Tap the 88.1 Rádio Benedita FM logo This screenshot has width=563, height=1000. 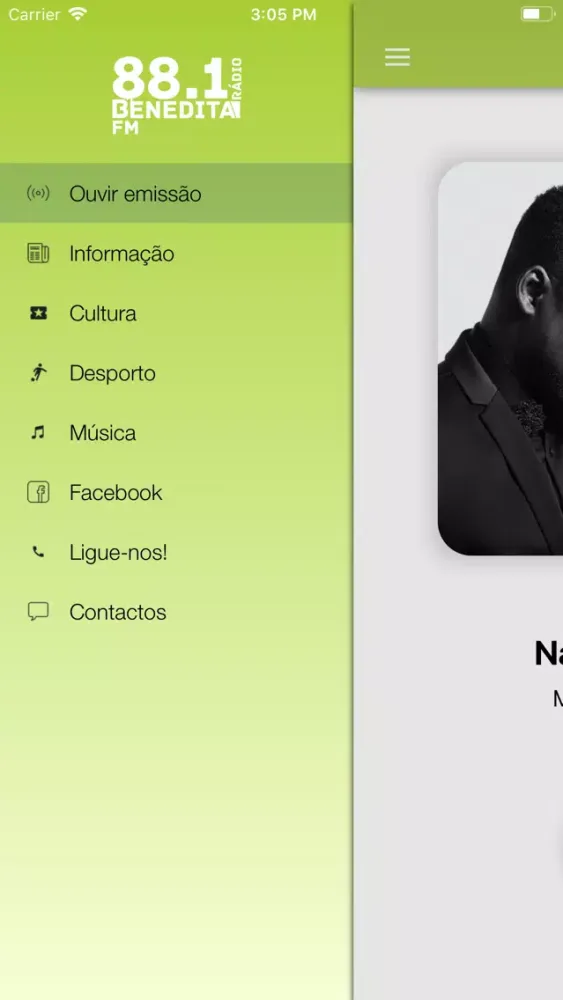click(x=177, y=96)
